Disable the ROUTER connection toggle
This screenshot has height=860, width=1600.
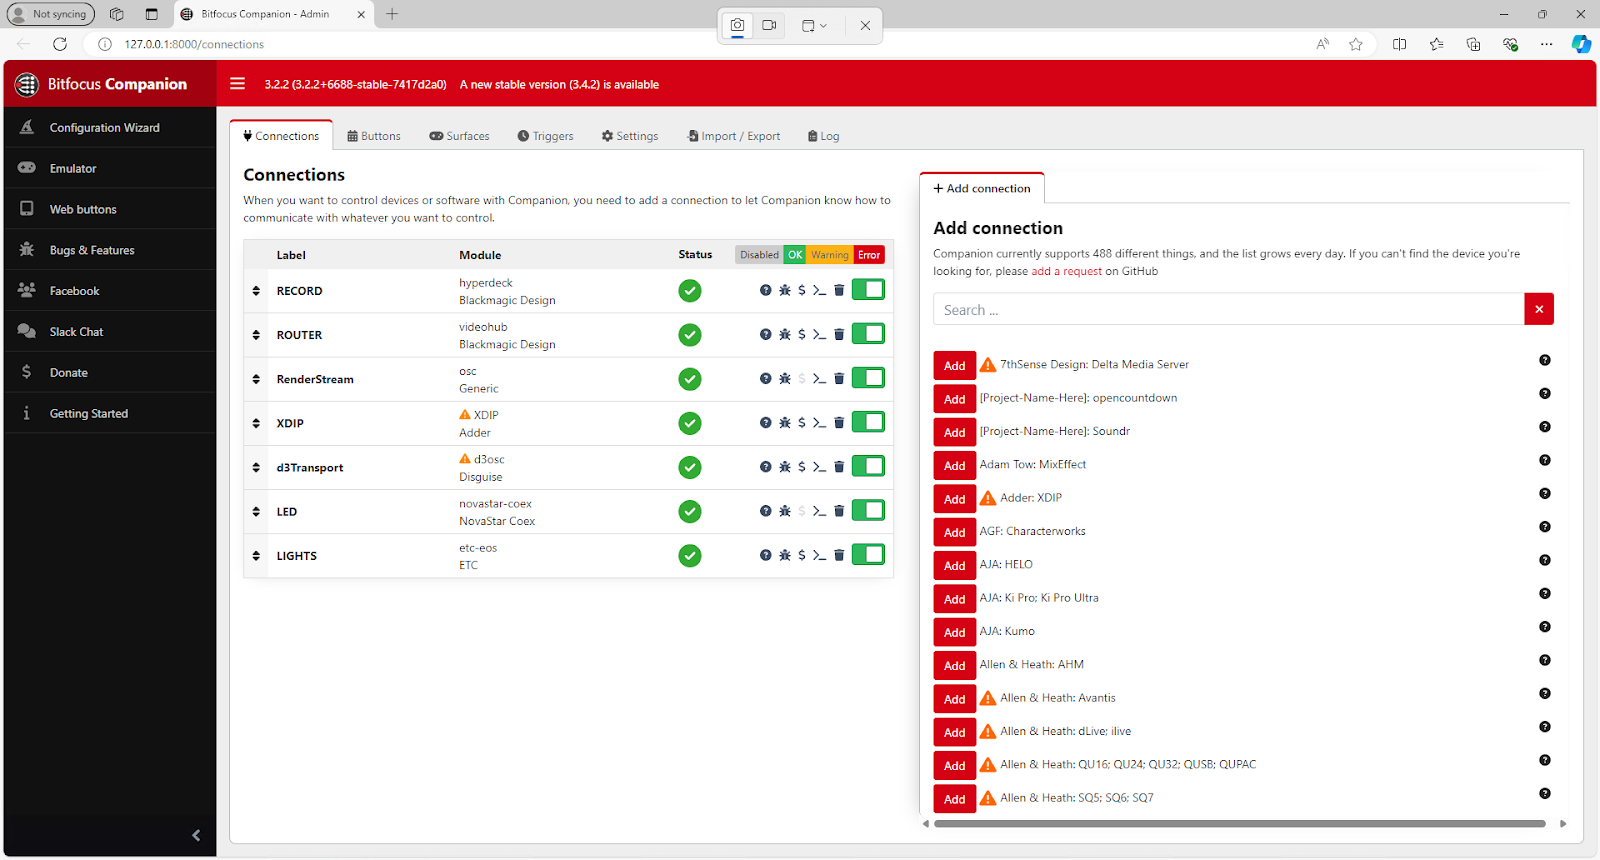(x=868, y=334)
